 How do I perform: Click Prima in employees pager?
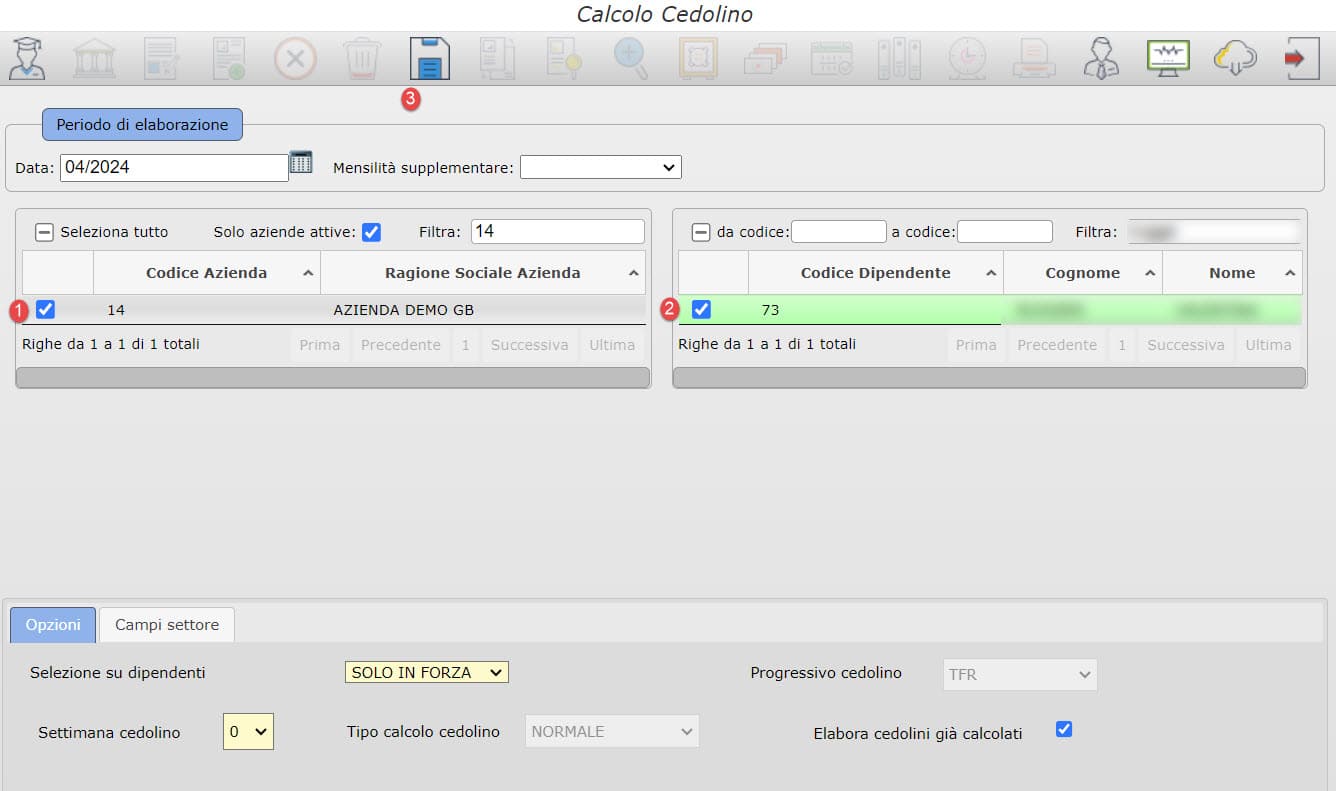(x=976, y=345)
